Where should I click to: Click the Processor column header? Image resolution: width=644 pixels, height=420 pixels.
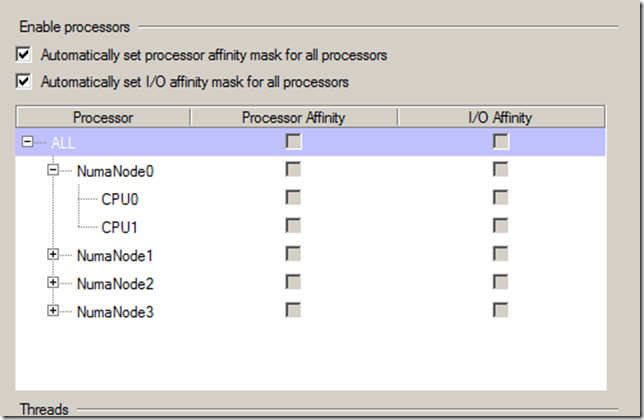tap(103, 118)
